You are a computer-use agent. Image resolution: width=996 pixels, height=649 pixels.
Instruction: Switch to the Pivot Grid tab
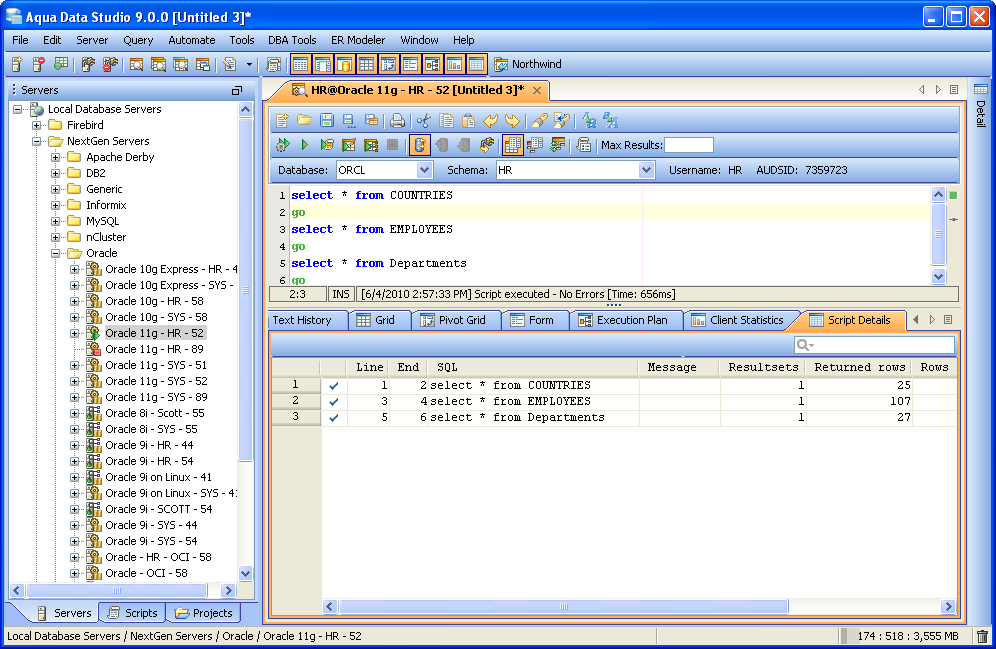pos(455,320)
